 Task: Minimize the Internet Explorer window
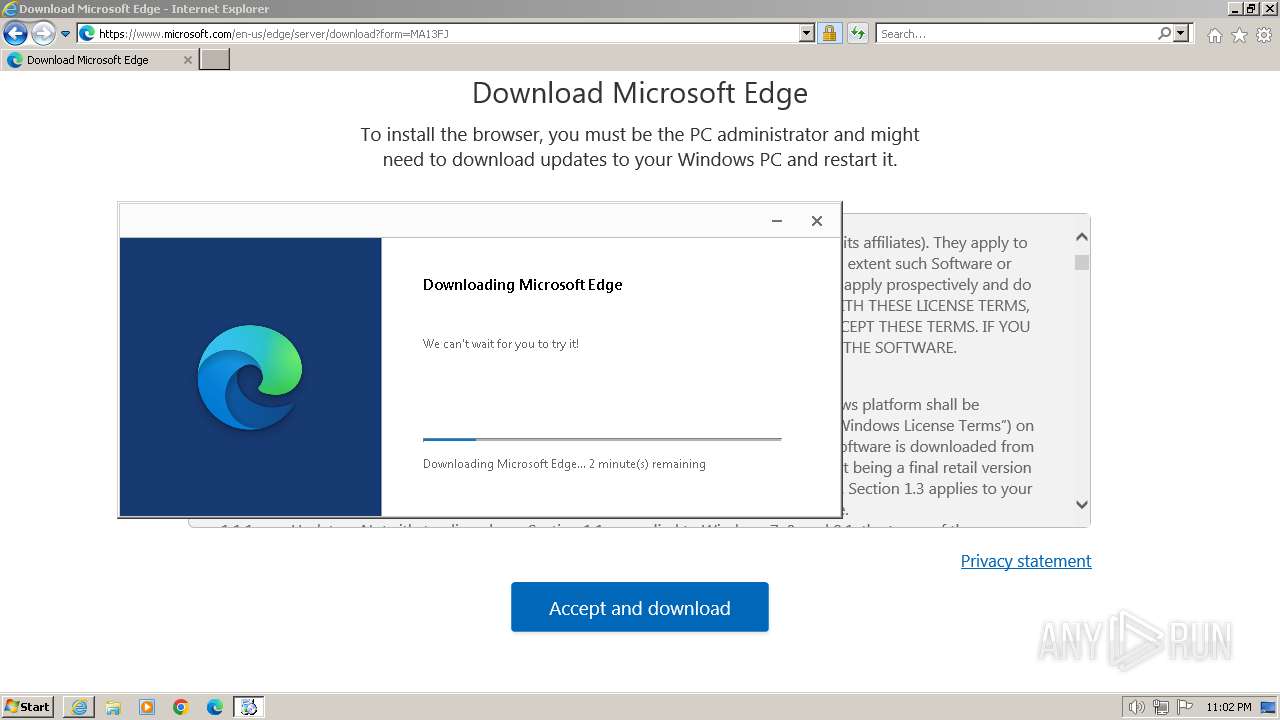tap(1235, 8)
